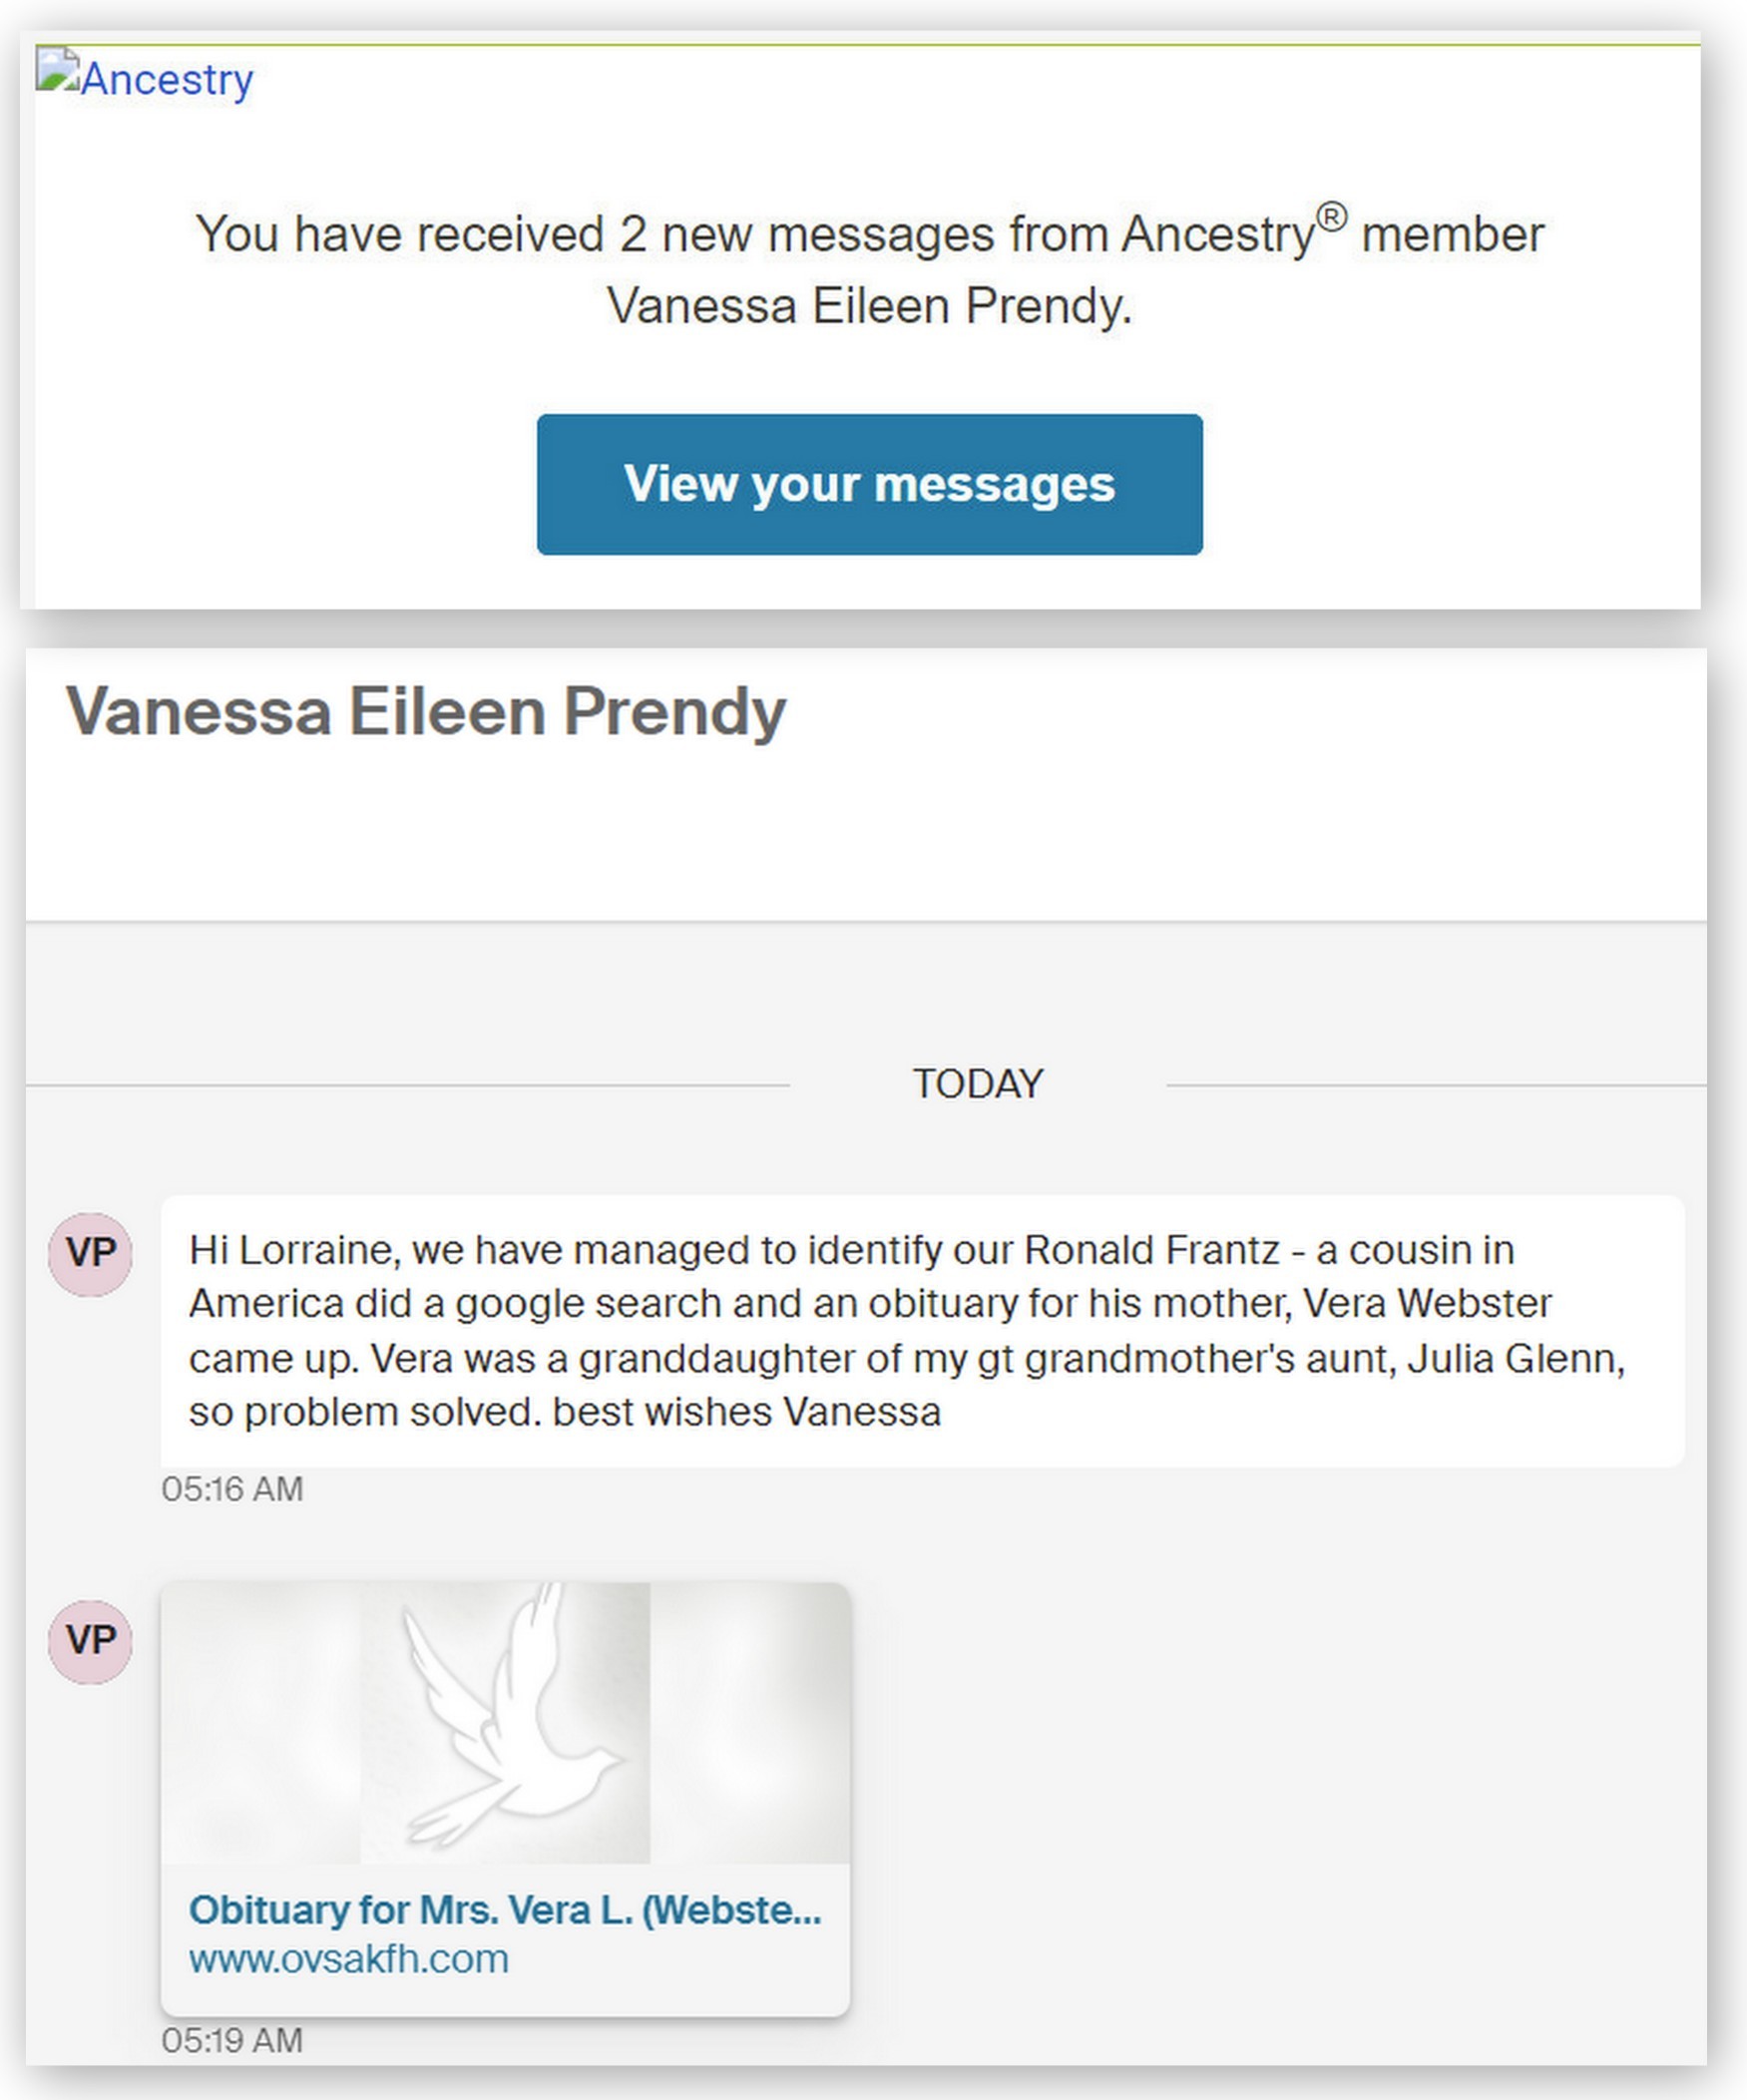The image size is (1747, 2100).
Task: Select the Vanessa Eileen Prendy conversation header
Action: 426,712
